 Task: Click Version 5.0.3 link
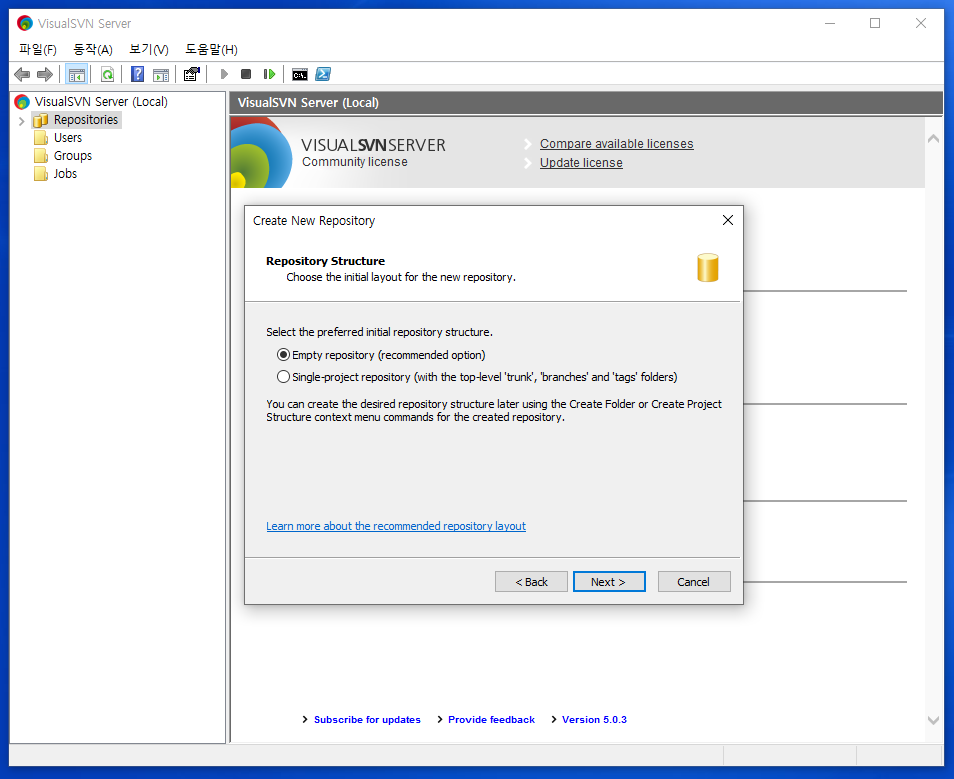(x=594, y=719)
